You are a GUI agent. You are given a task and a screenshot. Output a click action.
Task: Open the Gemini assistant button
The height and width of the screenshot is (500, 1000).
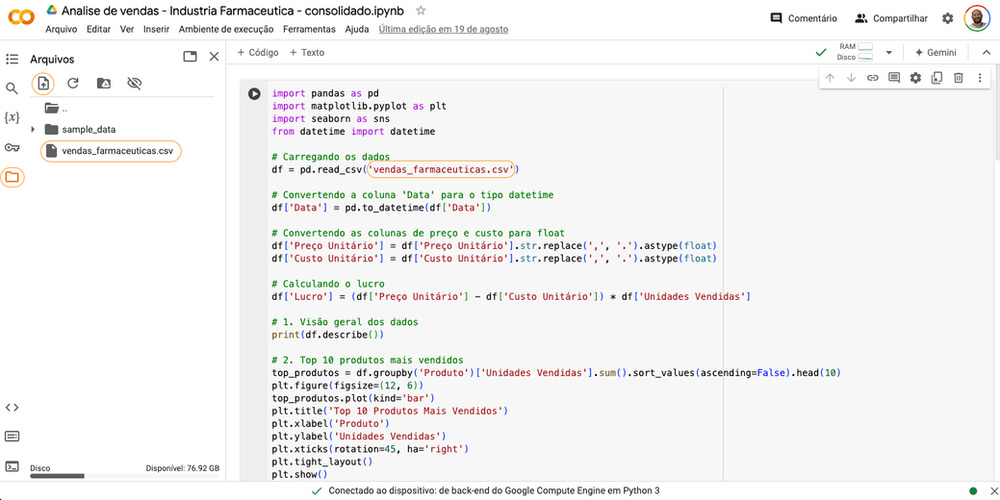pyautogui.click(x=936, y=53)
